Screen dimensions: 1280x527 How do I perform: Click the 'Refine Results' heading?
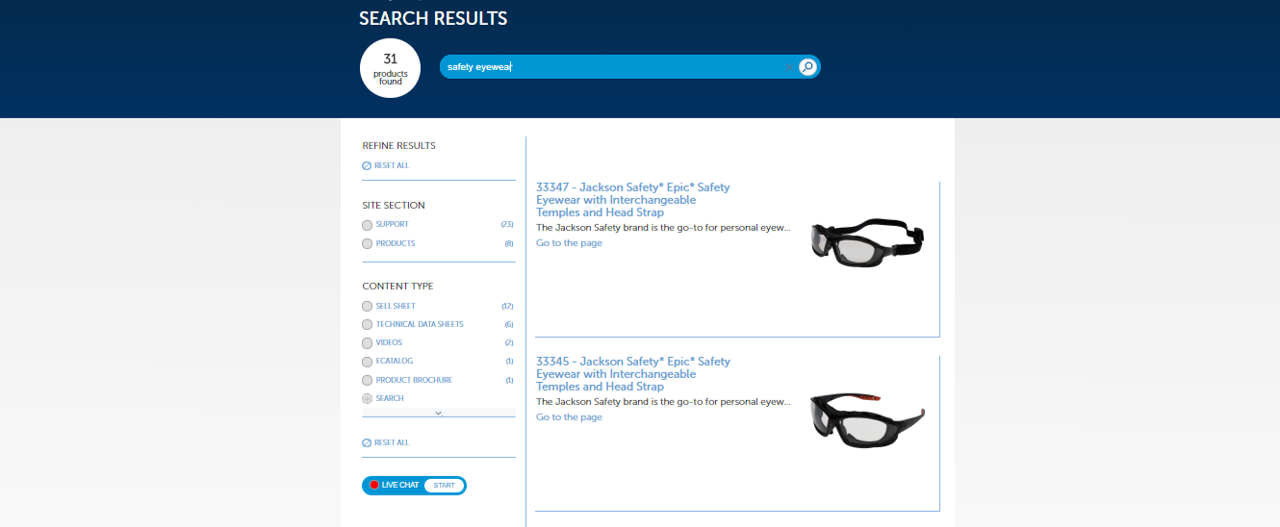point(399,146)
